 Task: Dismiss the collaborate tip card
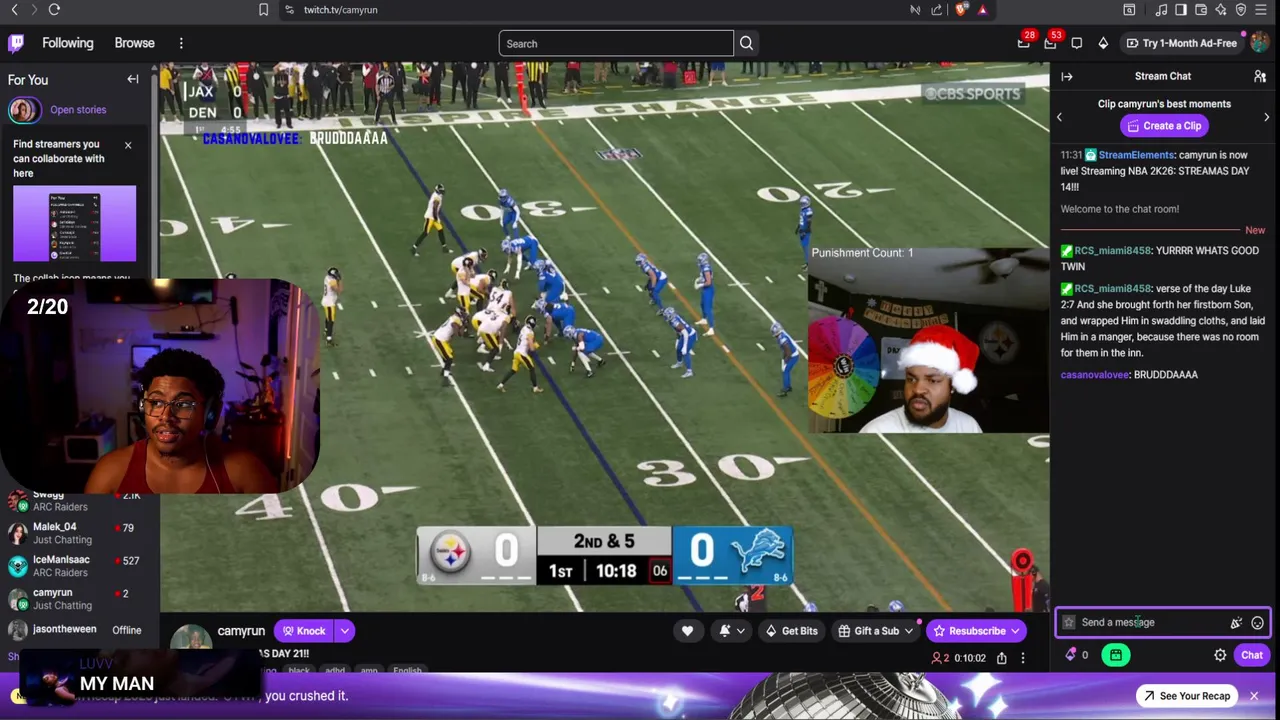coord(128,145)
